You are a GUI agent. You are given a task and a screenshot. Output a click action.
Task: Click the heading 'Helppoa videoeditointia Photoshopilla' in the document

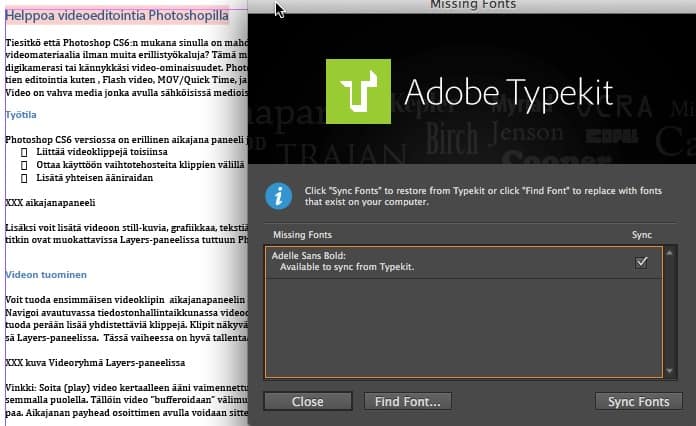coord(117,15)
